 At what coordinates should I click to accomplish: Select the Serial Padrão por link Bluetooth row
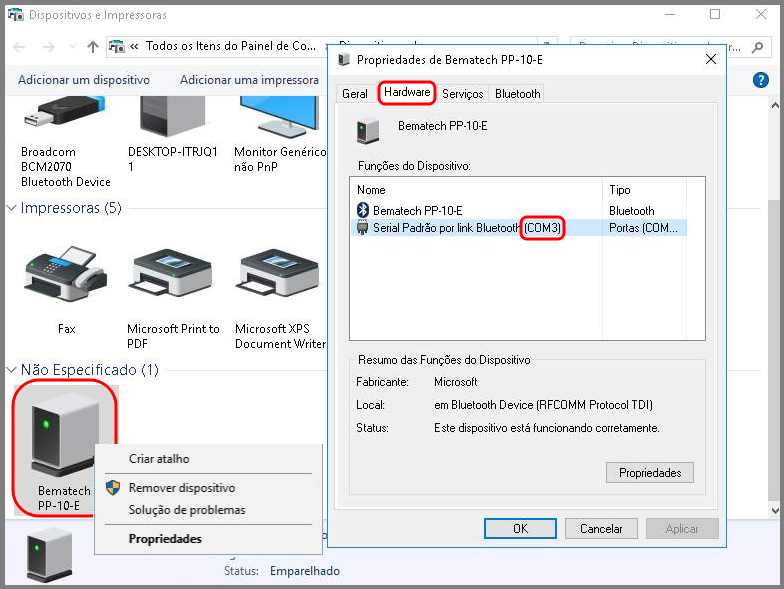click(440, 228)
